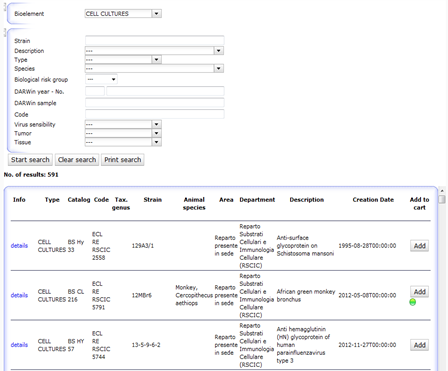Select the 129A3/1 strain cell
The height and width of the screenshot is (371, 448).
pos(143,246)
